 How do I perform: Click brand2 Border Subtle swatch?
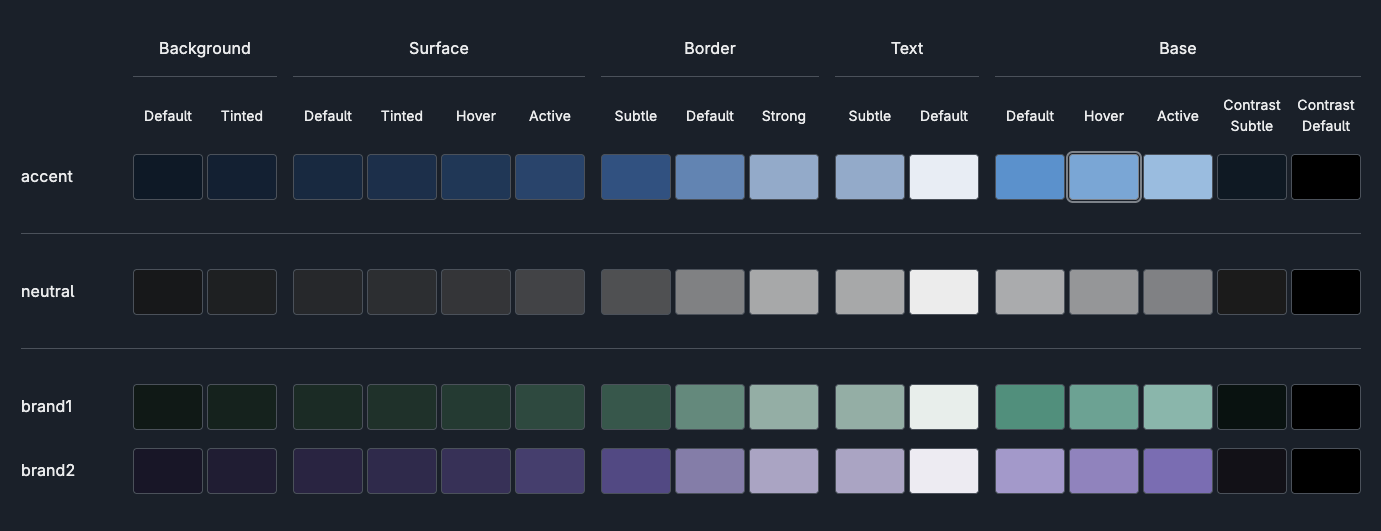pyautogui.click(x=636, y=471)
